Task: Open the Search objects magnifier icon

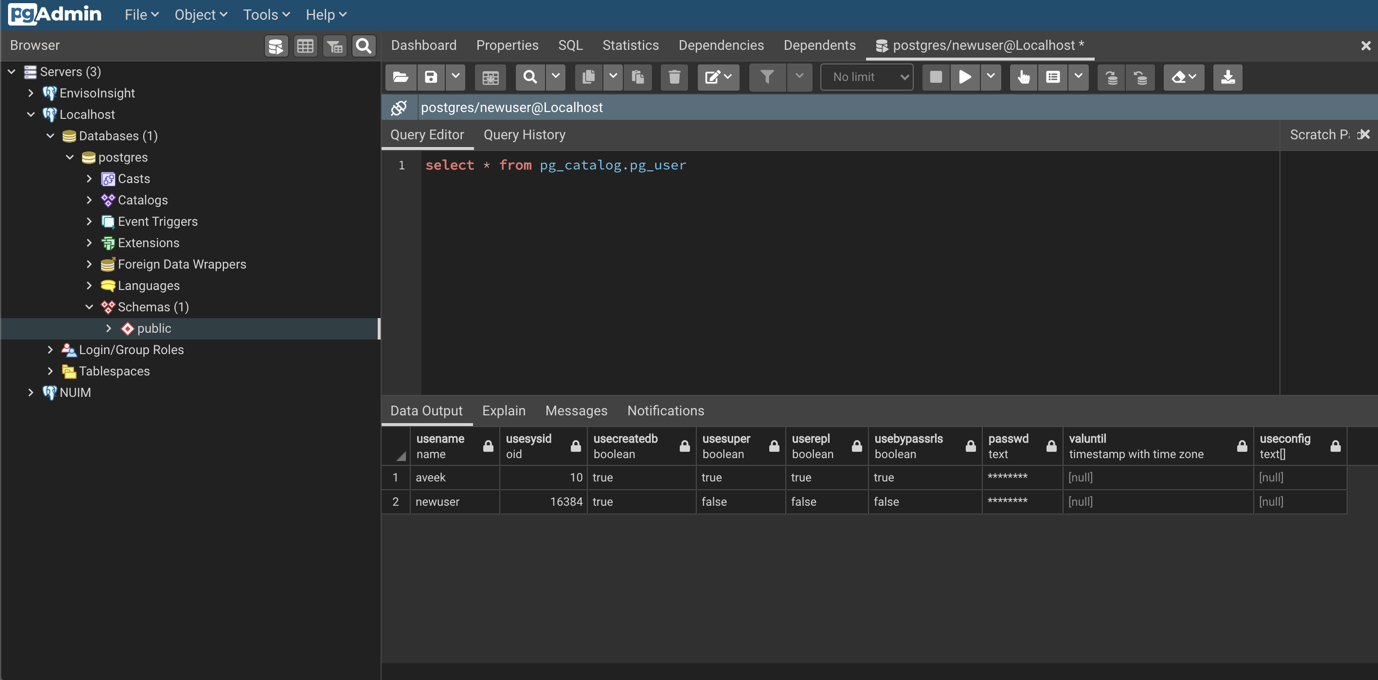Action: pos(363,45)
